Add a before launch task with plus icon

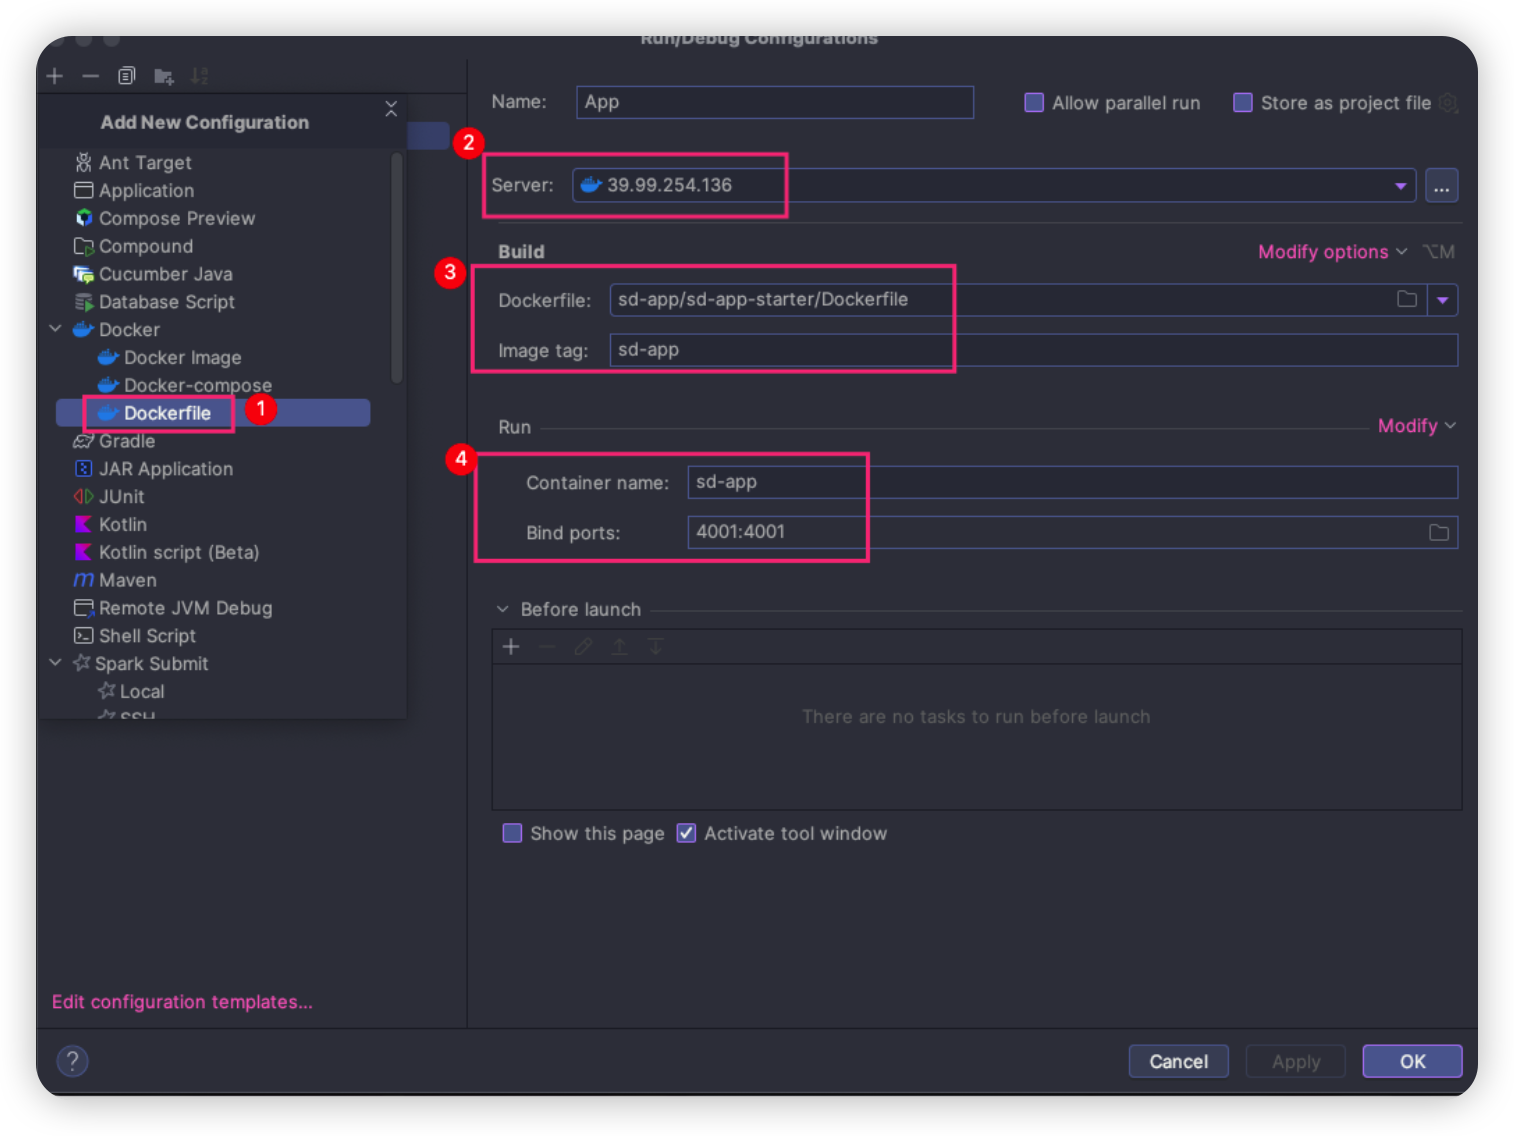pyautogui.click(x=511, y=647)
